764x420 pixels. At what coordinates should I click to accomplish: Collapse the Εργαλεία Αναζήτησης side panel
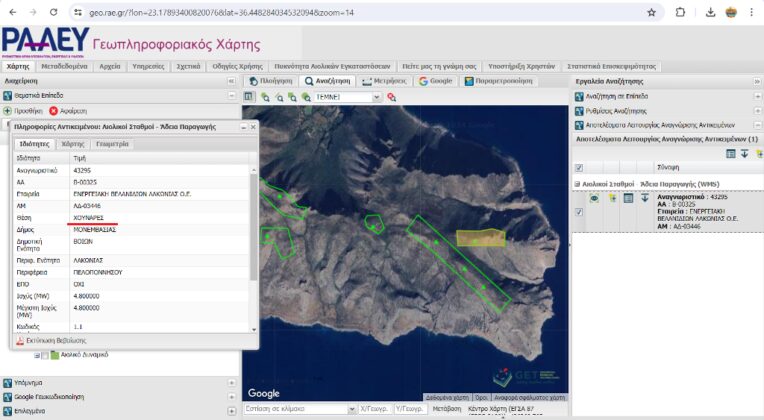pos(757,81)
